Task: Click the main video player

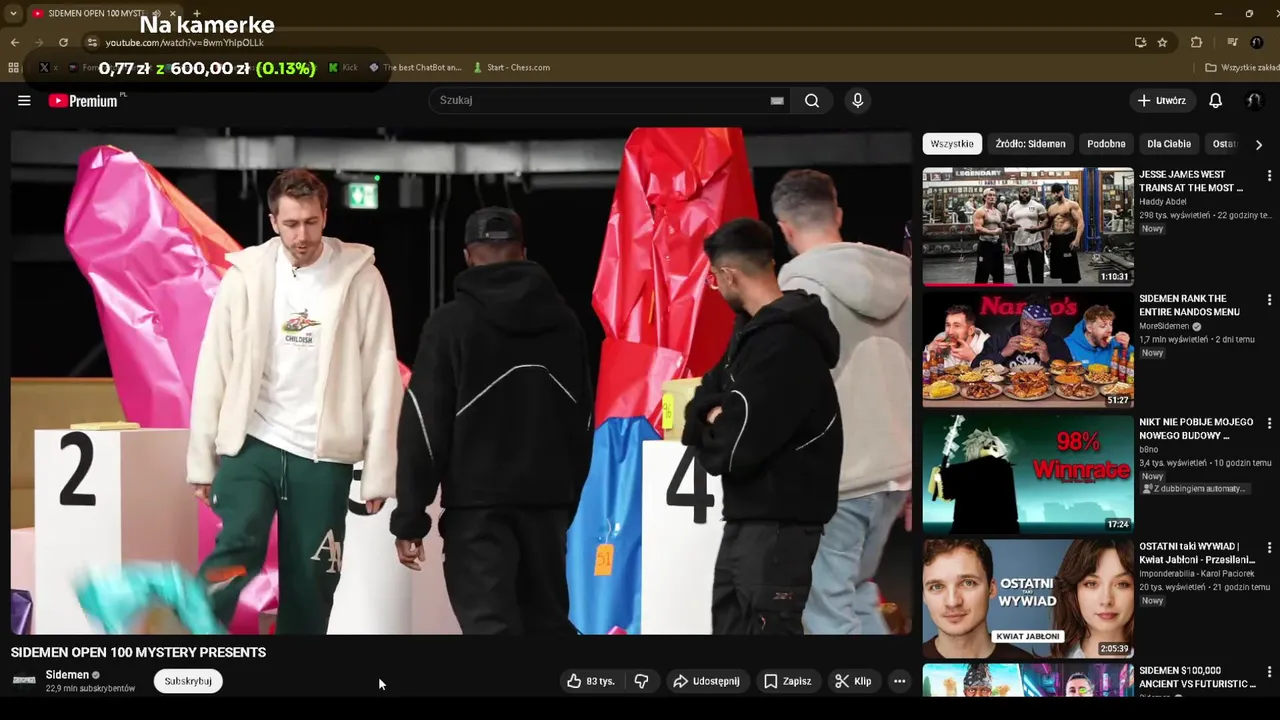Action: (x=461, y=381)
